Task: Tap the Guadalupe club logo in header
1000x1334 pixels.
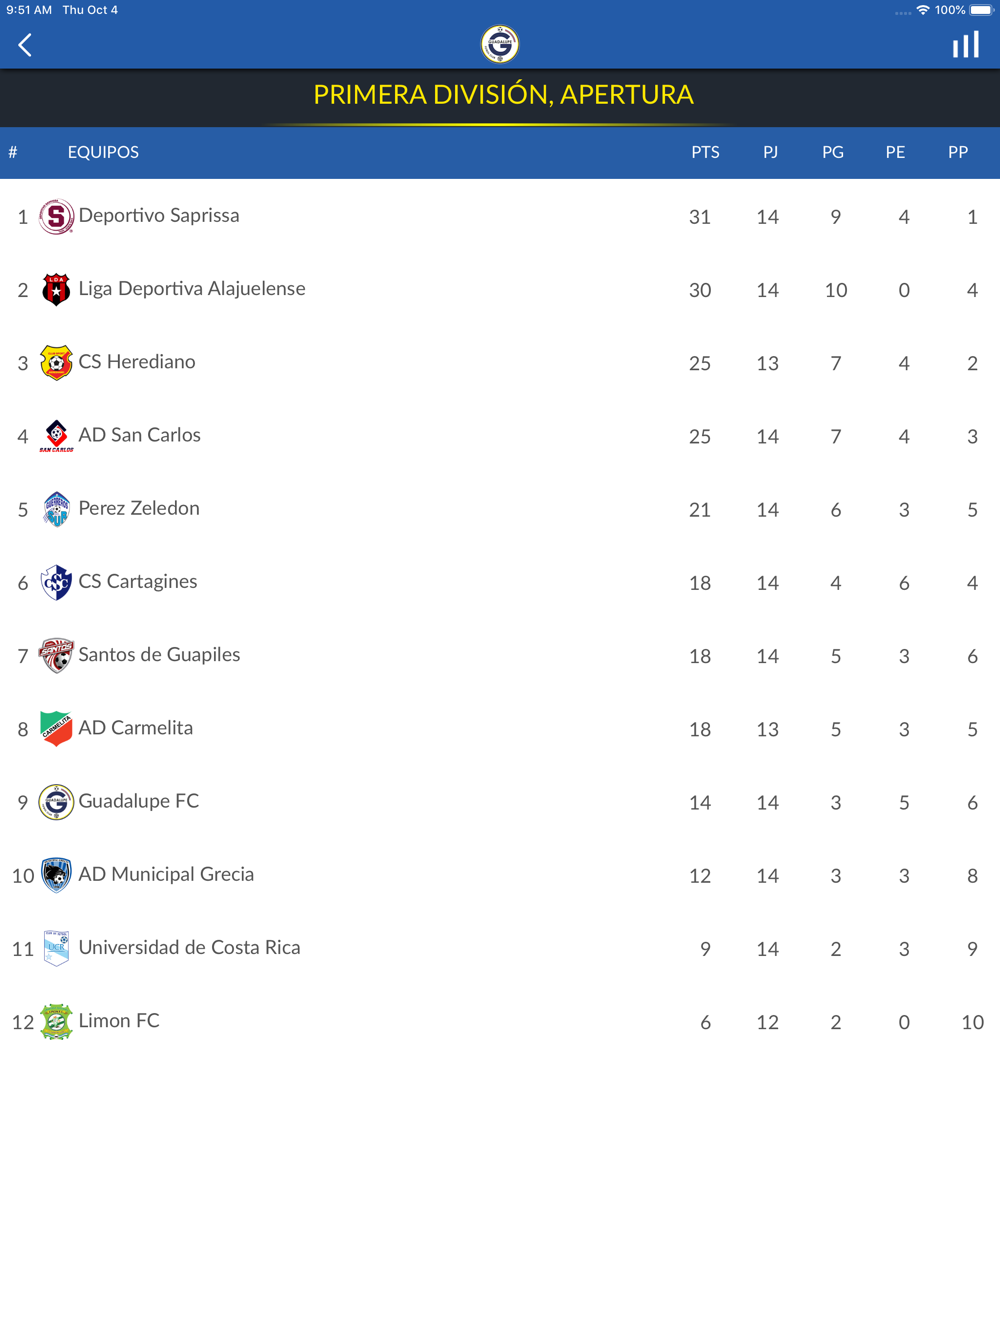Action: coord(500,44)
